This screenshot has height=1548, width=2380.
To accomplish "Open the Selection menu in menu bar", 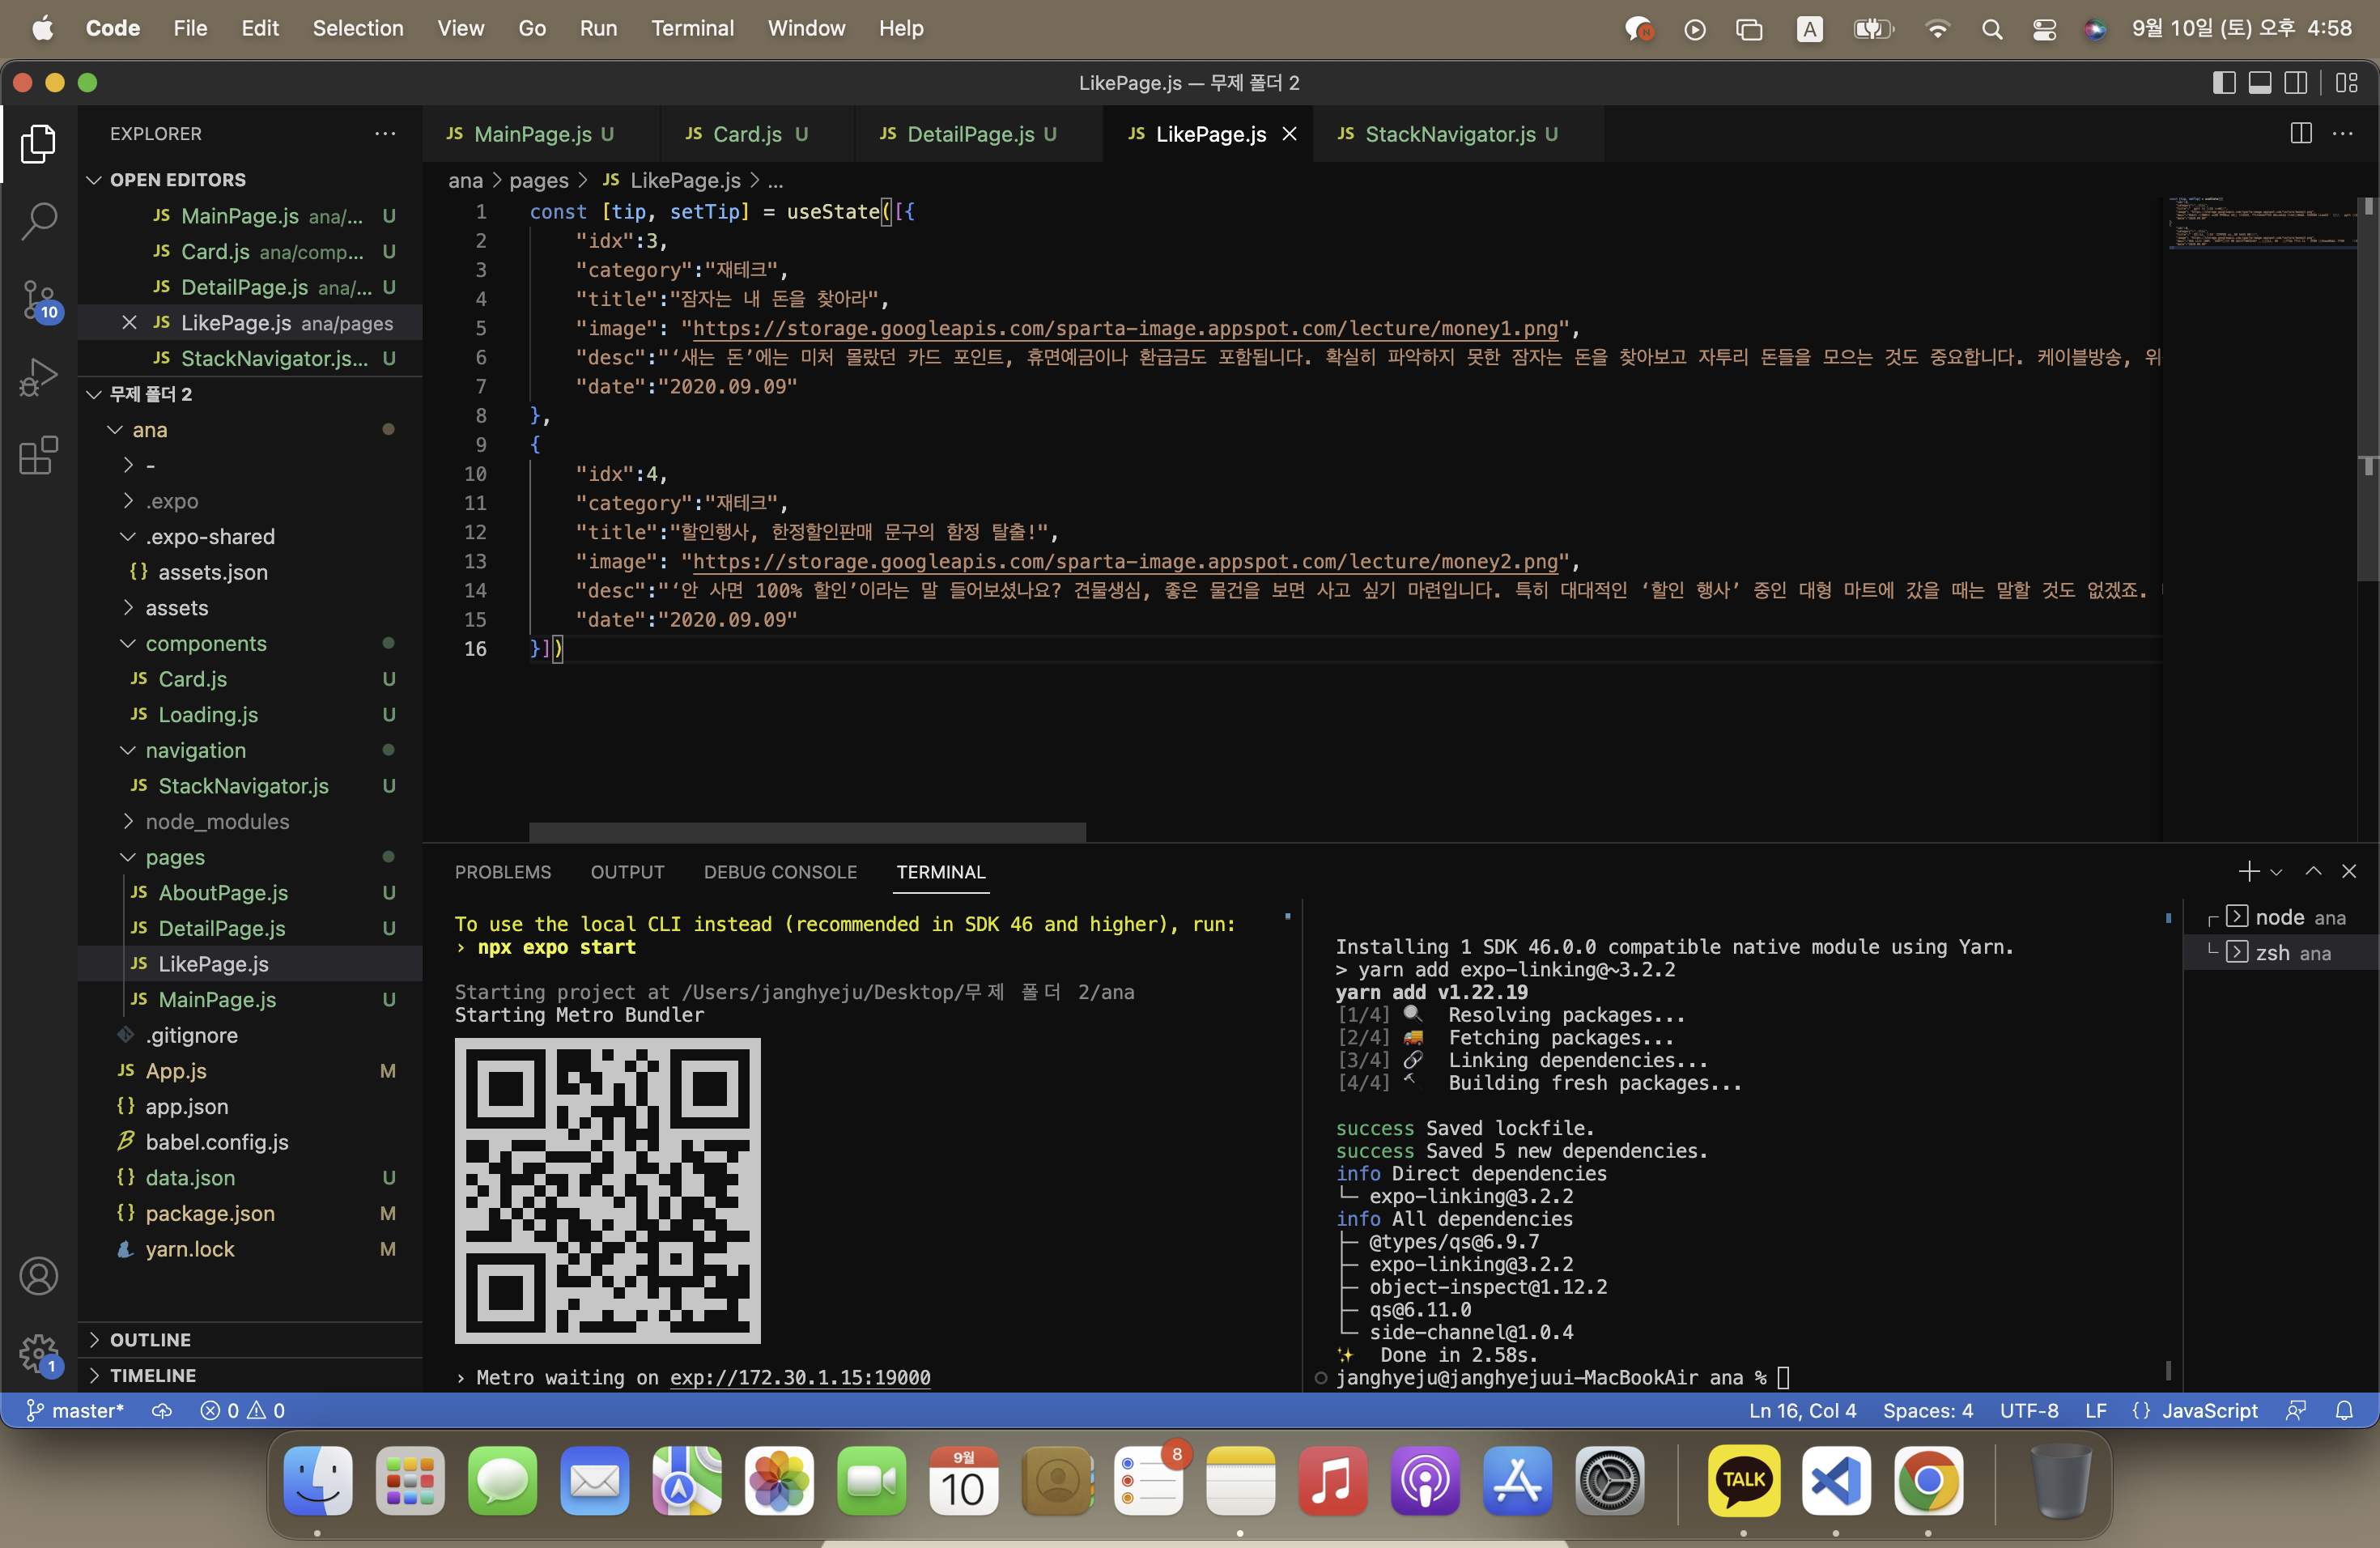I will (358, 29).
